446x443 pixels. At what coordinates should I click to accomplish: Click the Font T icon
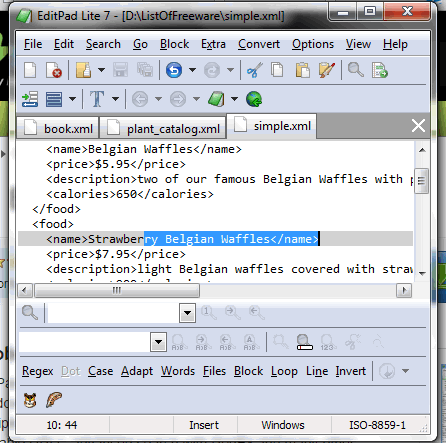coord(97,99)
